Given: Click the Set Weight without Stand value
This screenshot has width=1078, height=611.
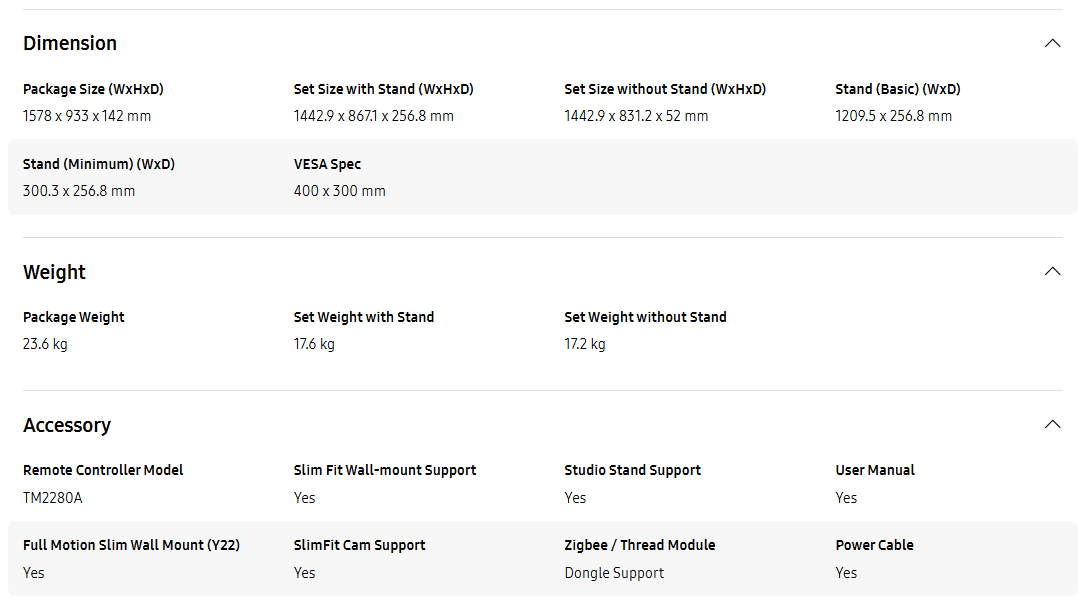Looking at the screenshot, I should click(585, 344).
